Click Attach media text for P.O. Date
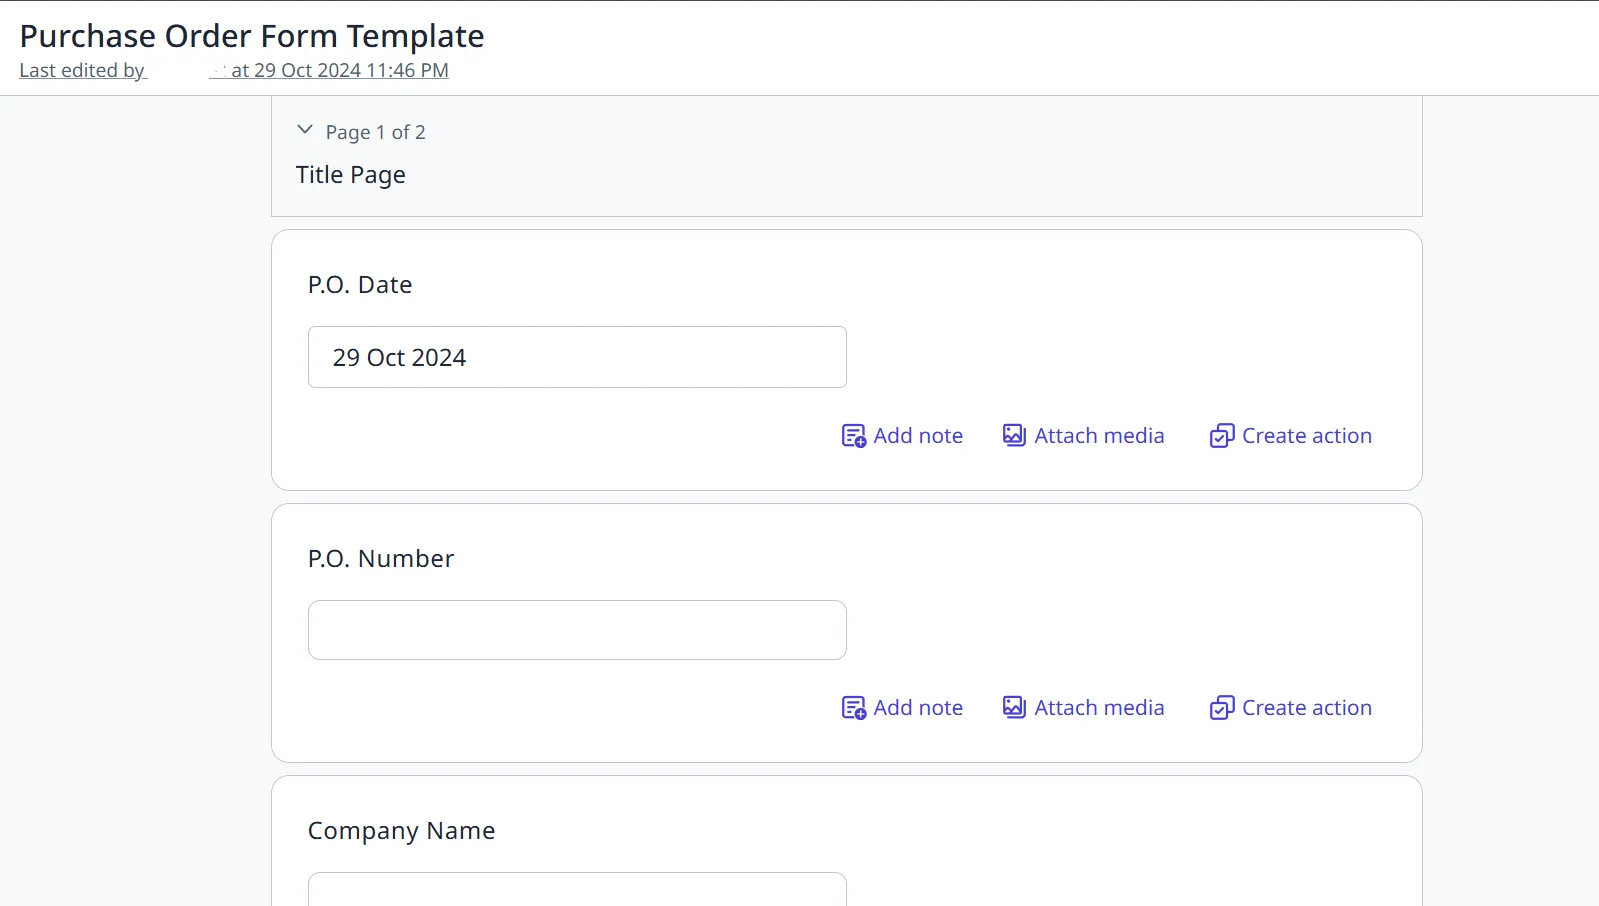This screenshot has height=906, width=1599. (1099, 436)
